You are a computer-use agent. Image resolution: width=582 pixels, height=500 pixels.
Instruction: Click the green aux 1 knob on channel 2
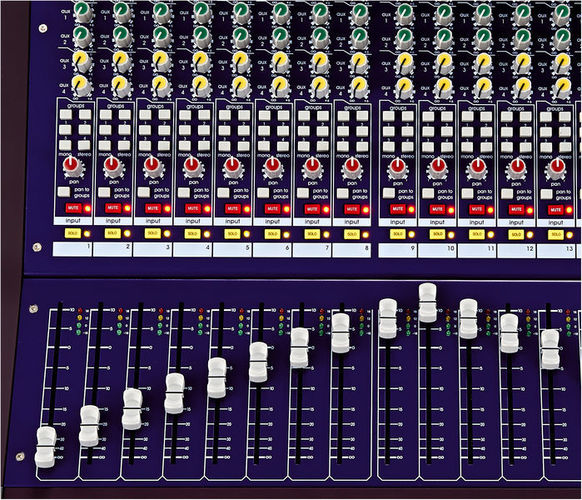point(122,12)
